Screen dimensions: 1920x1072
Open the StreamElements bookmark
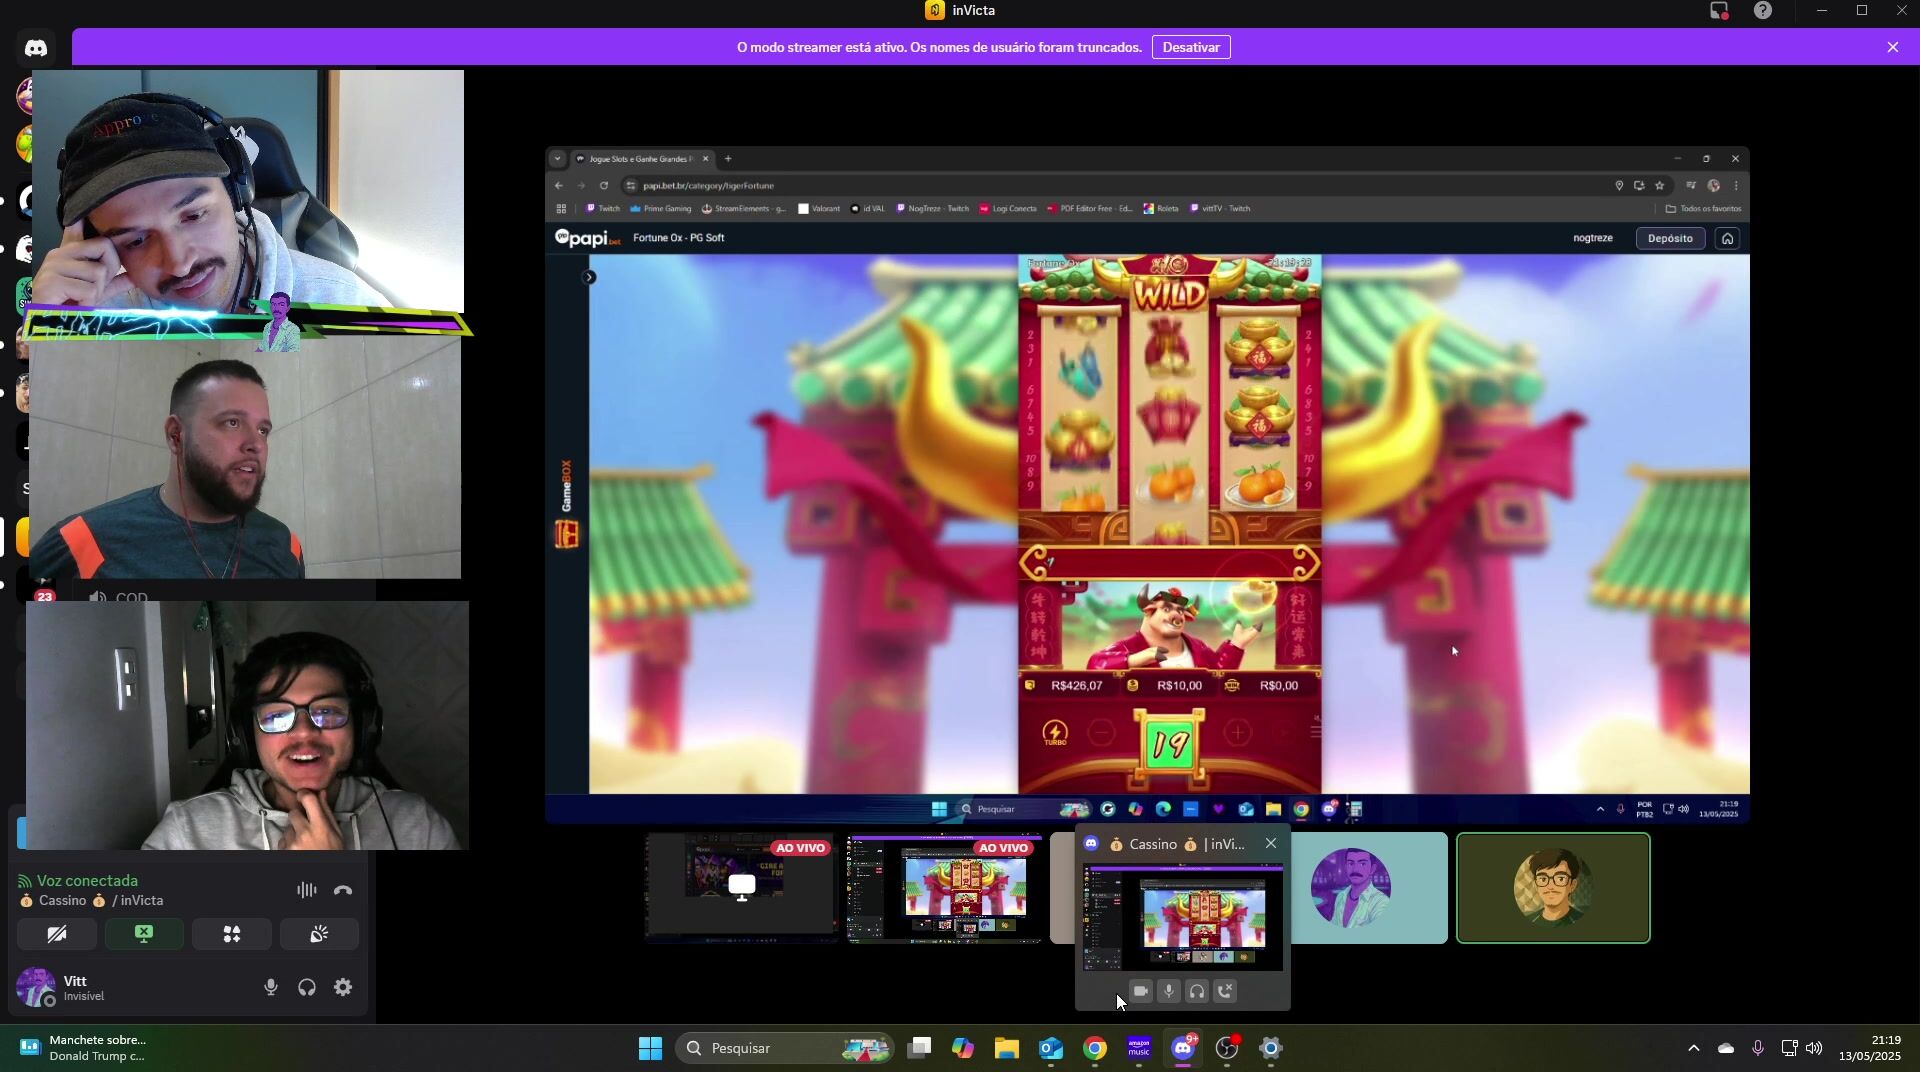tap(744, 209)
